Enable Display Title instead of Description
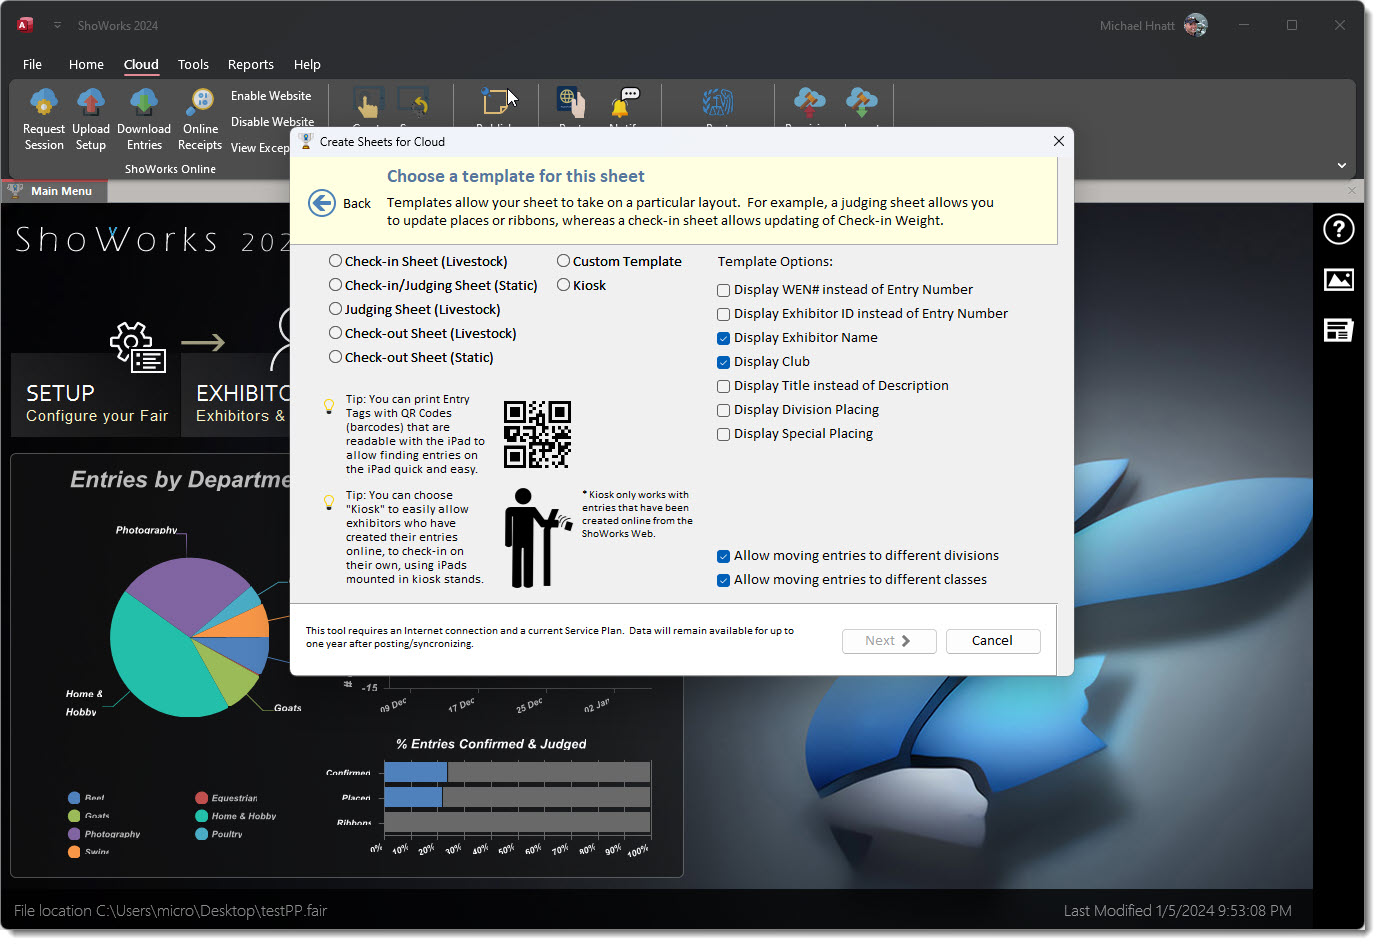 pyautogui.click(x=723, y=386)
